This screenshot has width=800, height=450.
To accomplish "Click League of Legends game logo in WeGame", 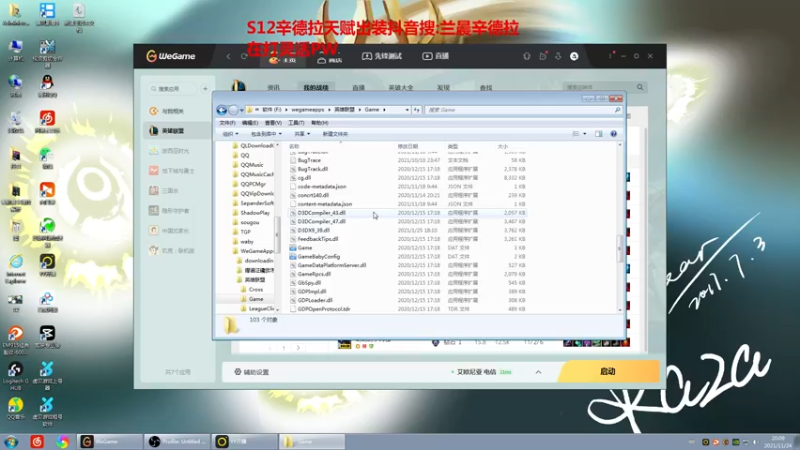I will [238, 86].
